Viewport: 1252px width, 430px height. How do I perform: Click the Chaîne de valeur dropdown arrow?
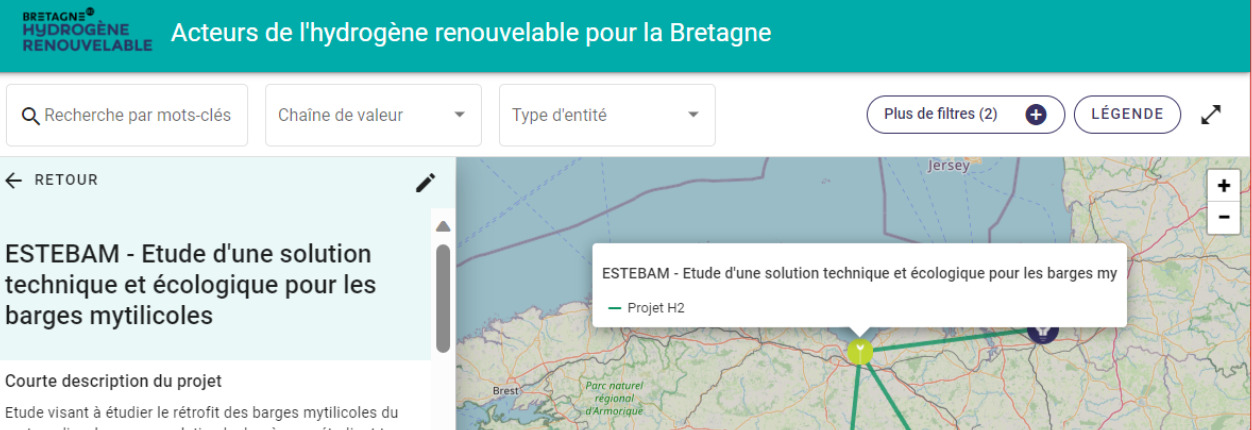click(x=460, y=115)
